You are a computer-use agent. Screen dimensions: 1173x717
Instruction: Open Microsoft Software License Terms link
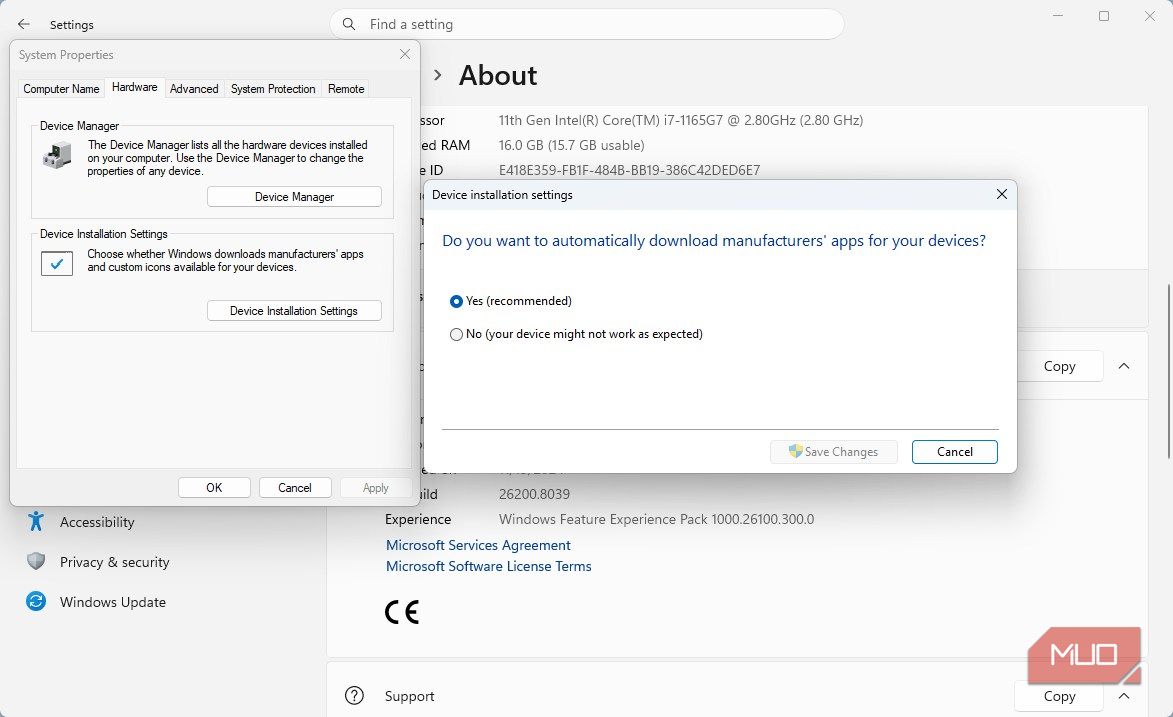489,566
